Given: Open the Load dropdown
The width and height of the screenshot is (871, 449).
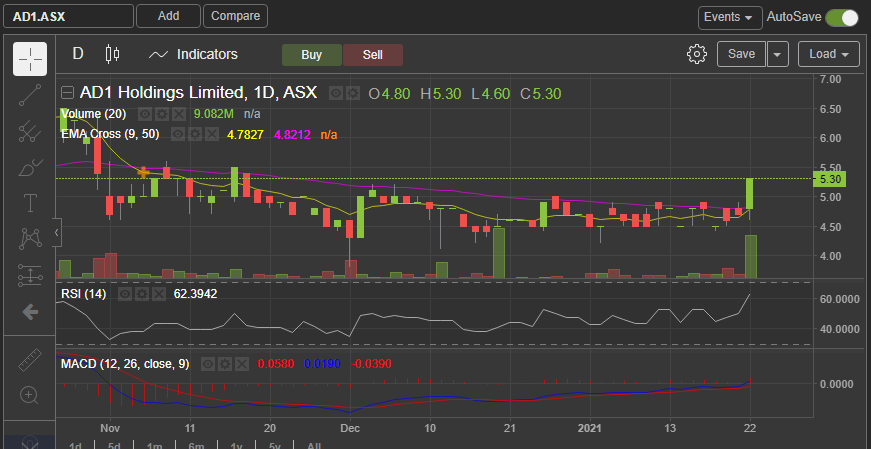Looking at the screenshot, I should pyautogui.click(x=830, y=54).
